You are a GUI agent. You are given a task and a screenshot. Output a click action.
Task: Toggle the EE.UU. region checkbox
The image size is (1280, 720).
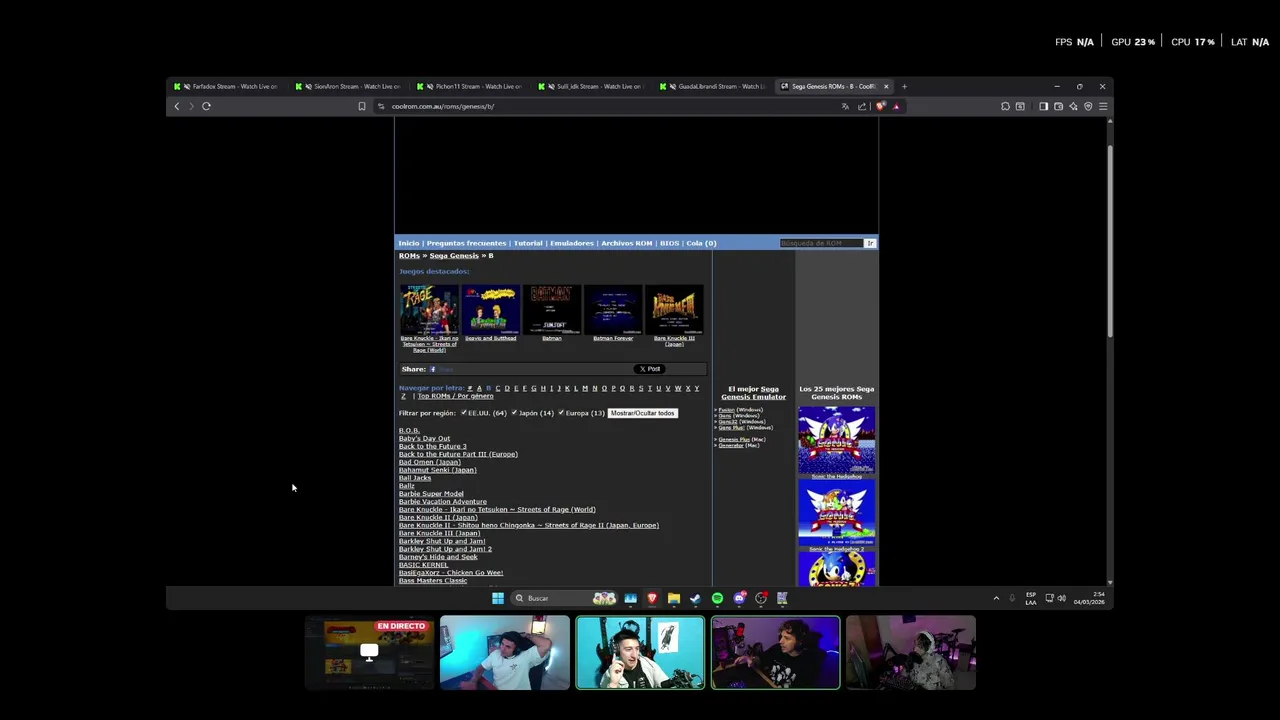pos(464,412)
